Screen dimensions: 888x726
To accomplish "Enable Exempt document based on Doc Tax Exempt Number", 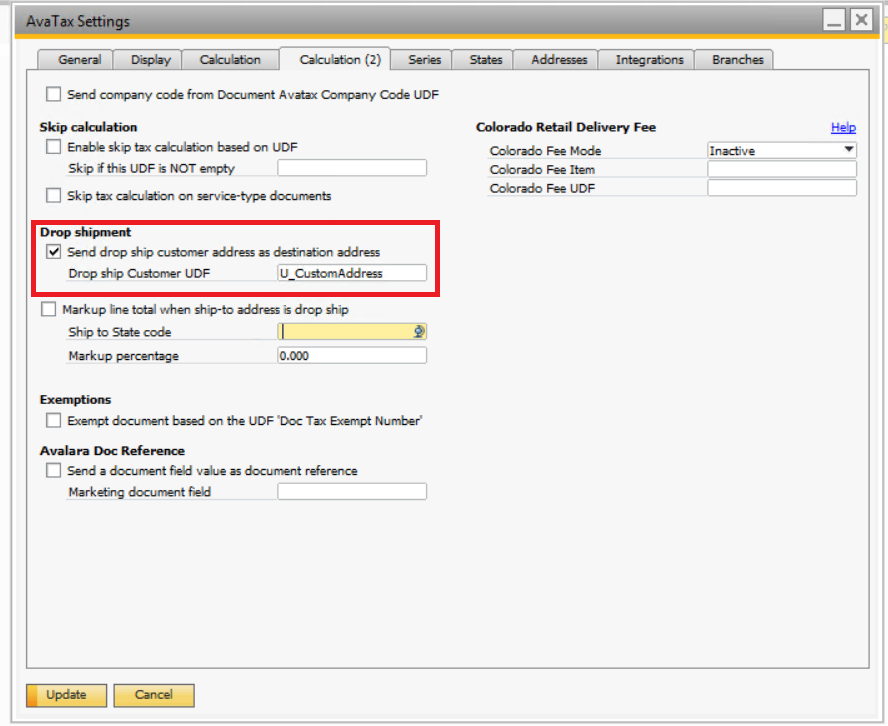I will [x=53, y=420].
